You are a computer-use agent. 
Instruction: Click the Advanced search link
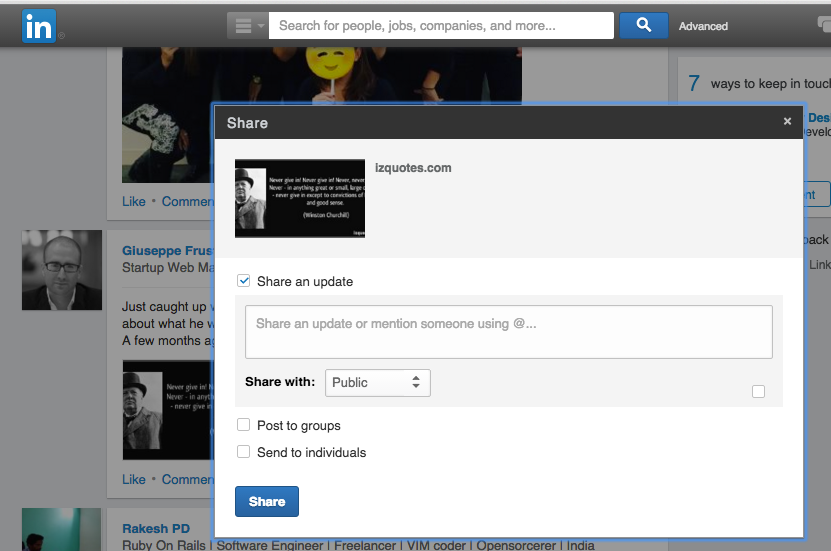[703, 26]
